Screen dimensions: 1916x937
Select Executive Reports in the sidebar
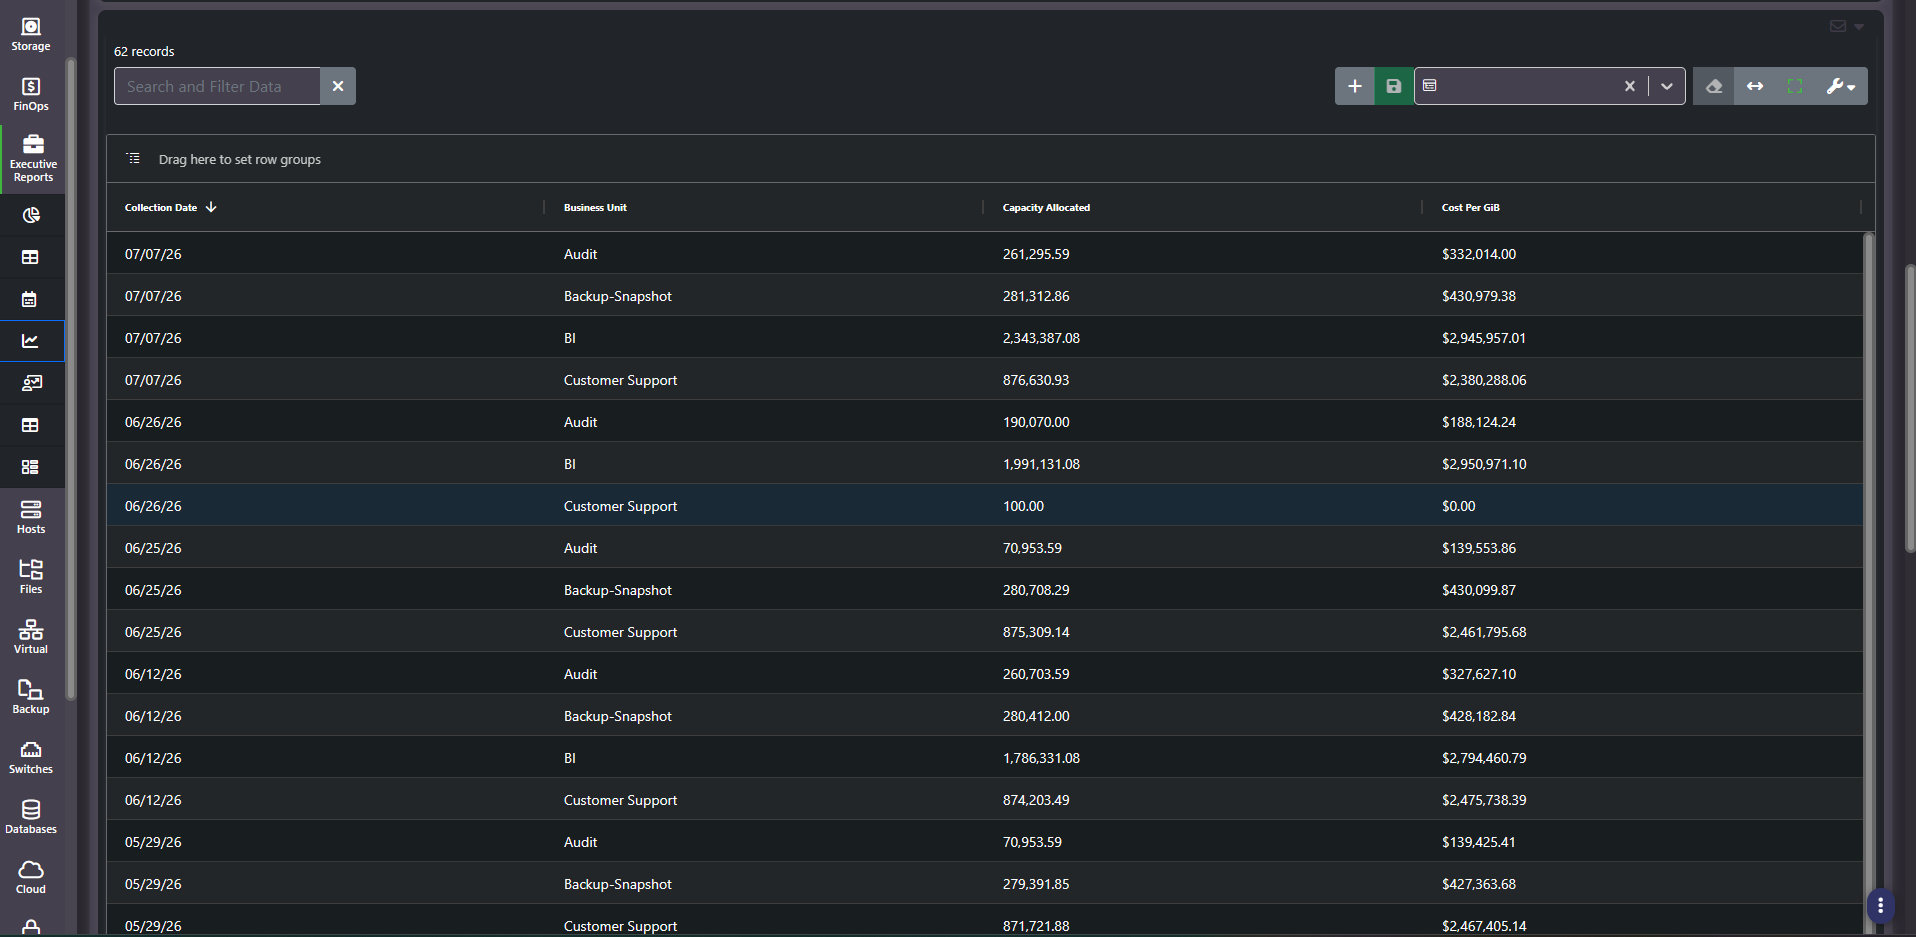pyautogui.click(x=33, y=159)
